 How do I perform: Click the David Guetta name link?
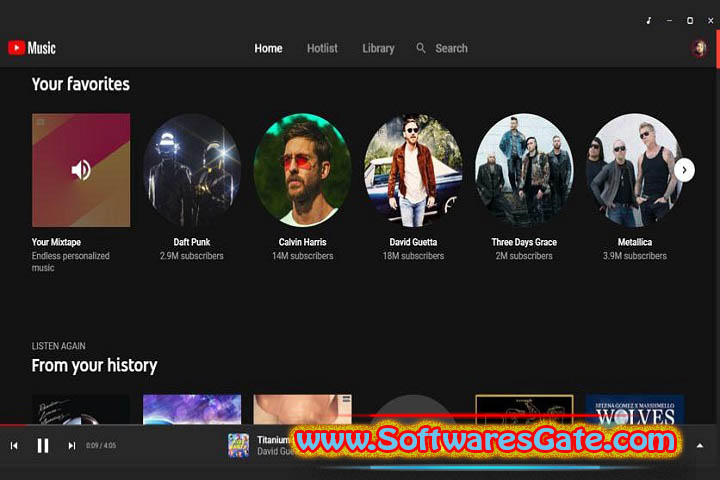pyautogui.click(x=413, y=242)
